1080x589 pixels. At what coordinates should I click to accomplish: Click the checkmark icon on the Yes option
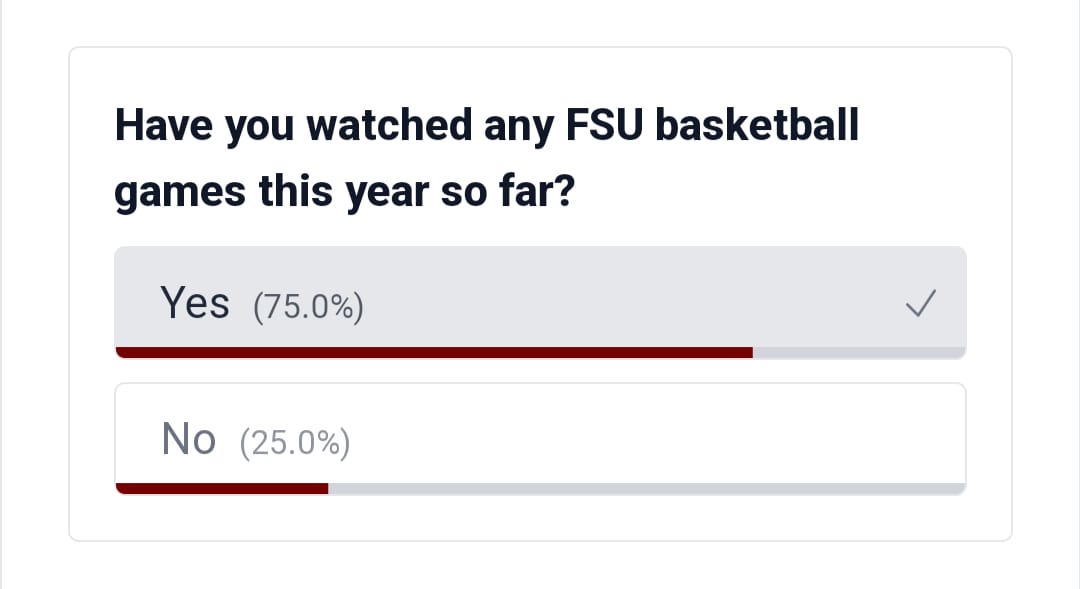[921, 303]
